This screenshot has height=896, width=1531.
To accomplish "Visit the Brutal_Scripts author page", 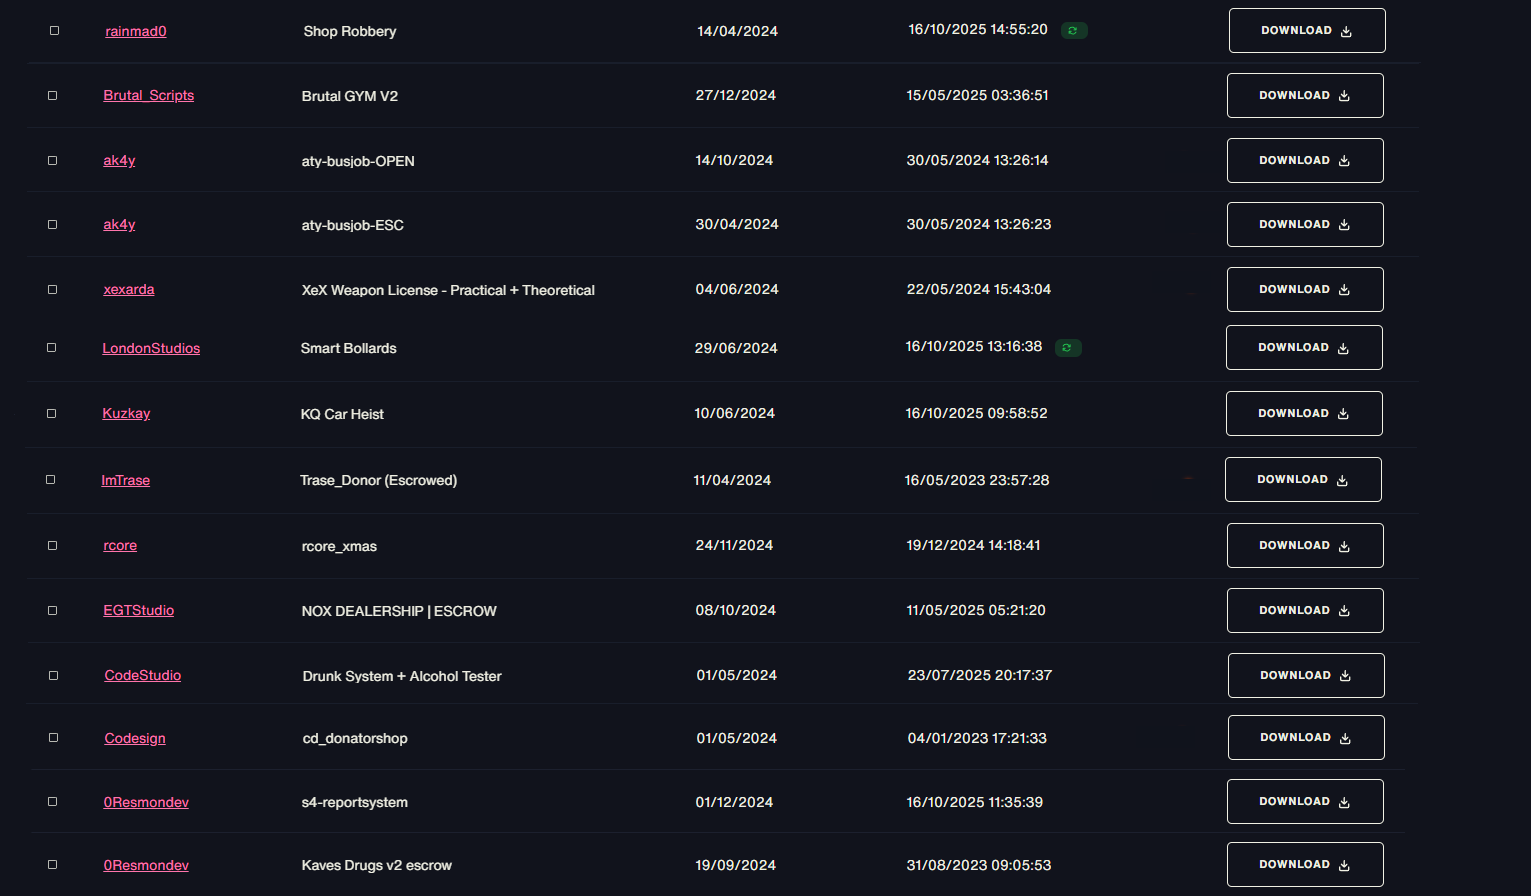I will point(149,96).
